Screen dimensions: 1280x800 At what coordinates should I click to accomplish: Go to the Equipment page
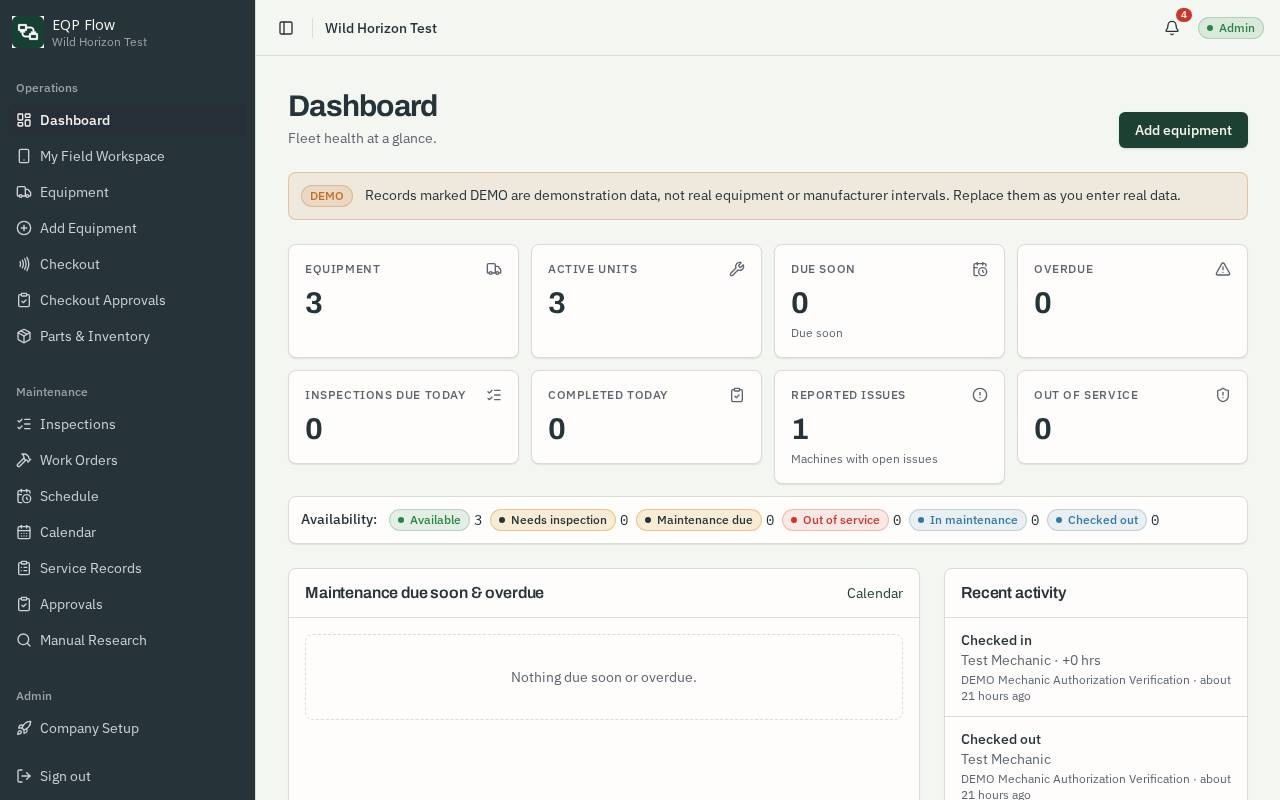128,192
